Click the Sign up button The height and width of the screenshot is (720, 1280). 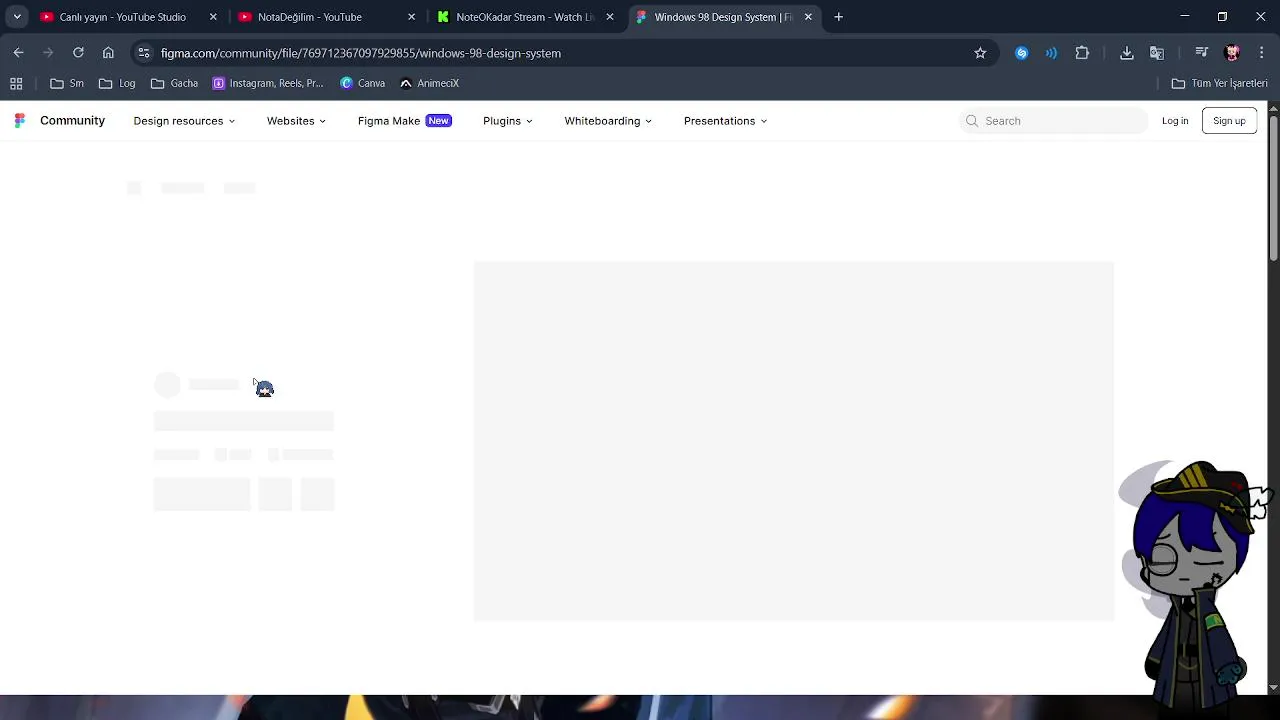(x=1229, y=121)
